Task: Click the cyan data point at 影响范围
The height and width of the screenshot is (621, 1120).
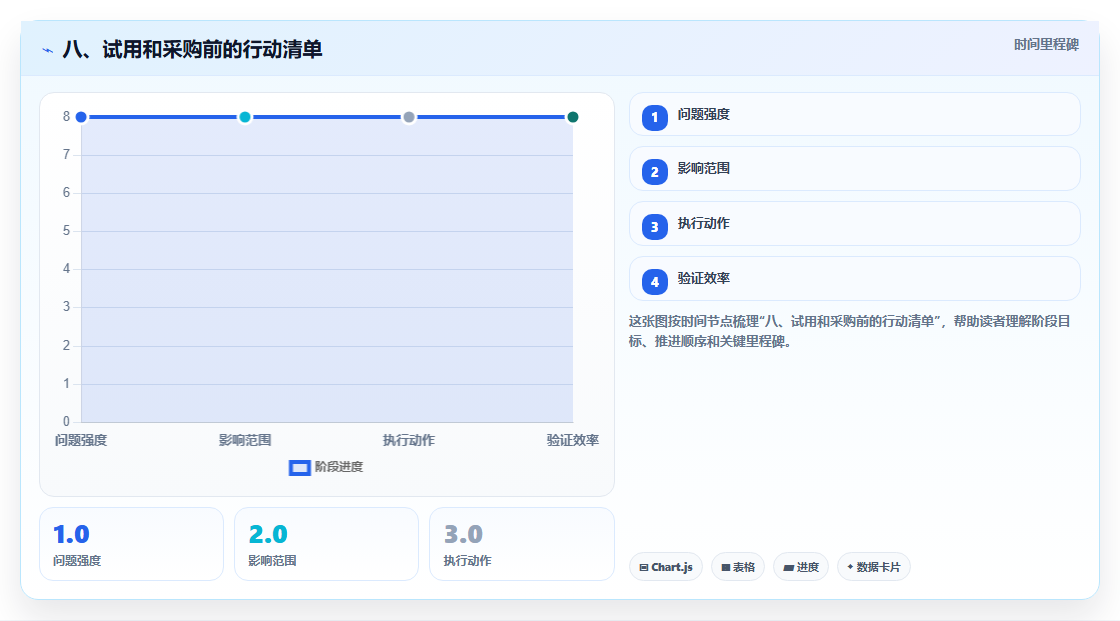Action: click(245, 117)
